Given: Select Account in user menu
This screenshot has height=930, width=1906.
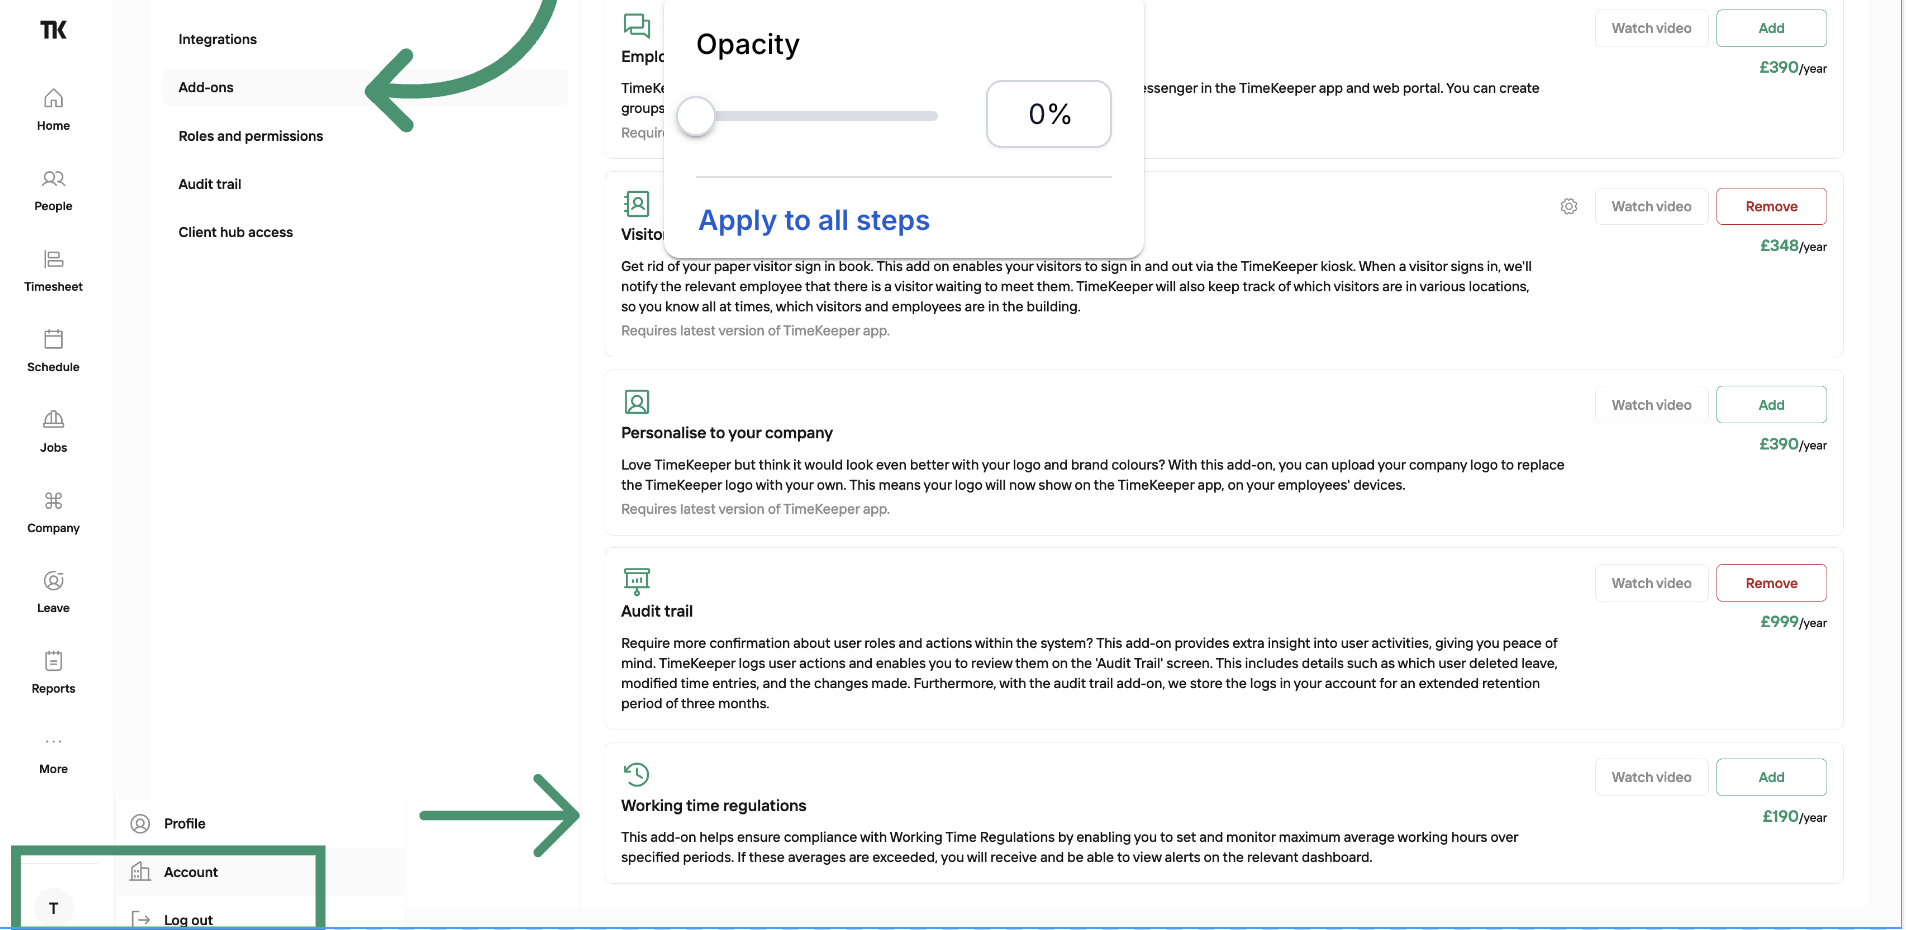Looking at the screenshot, I should (x=191, y=872).
